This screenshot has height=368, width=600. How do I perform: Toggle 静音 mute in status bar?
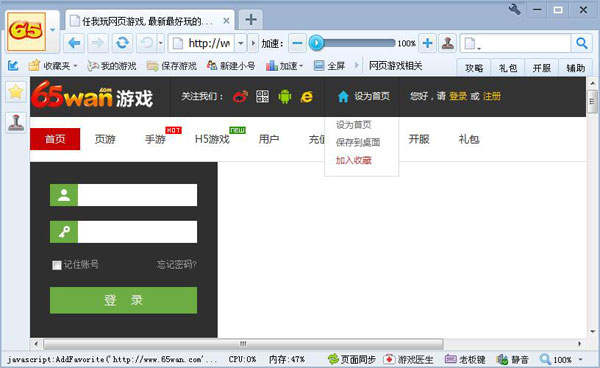(x=512, y=360)
